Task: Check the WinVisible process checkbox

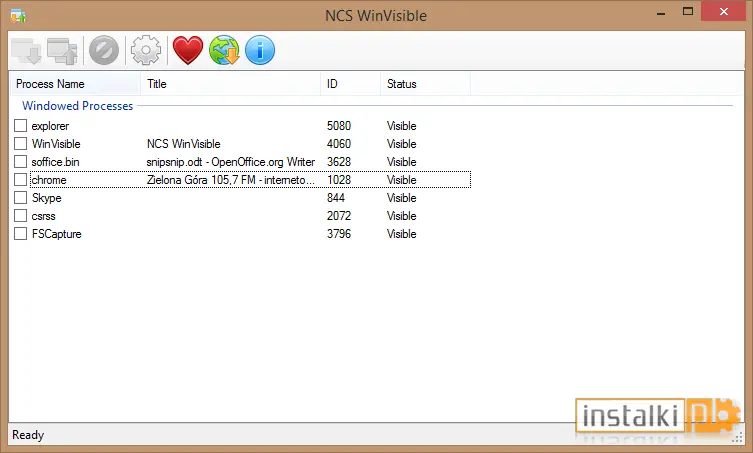Action: click(20, 144)
